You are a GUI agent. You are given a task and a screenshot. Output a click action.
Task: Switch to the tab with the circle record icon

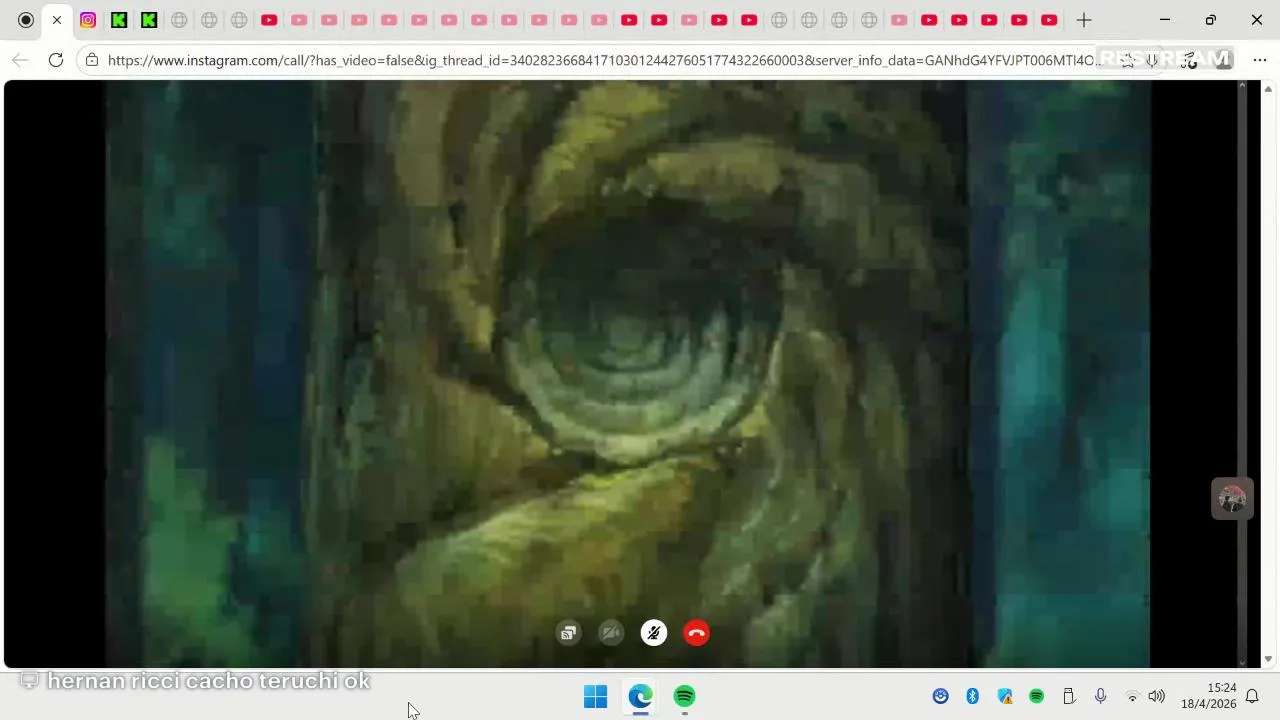click(x=26, y=20)
